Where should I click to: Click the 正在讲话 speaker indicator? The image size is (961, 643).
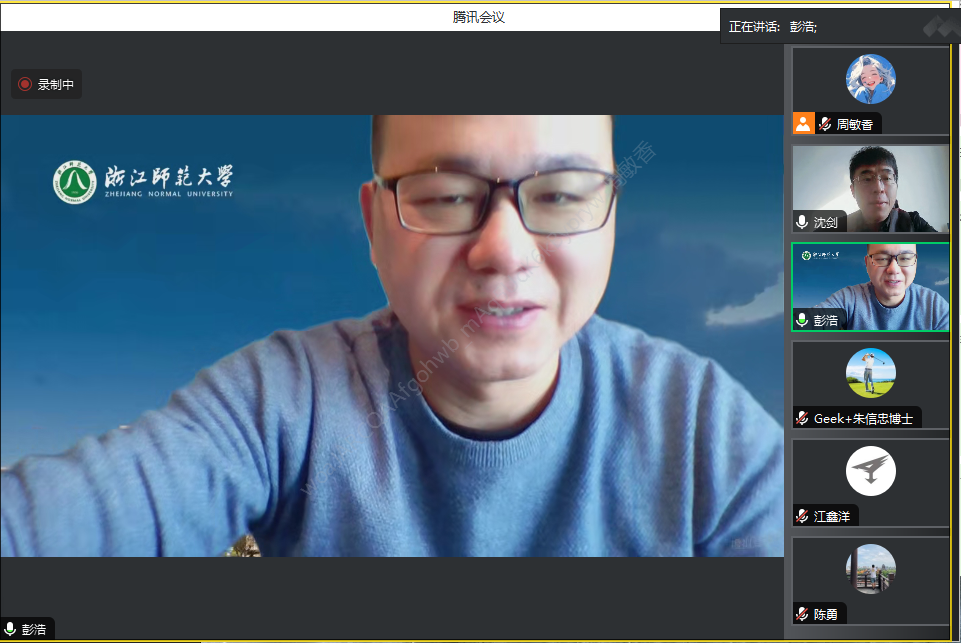pos(773,26)
